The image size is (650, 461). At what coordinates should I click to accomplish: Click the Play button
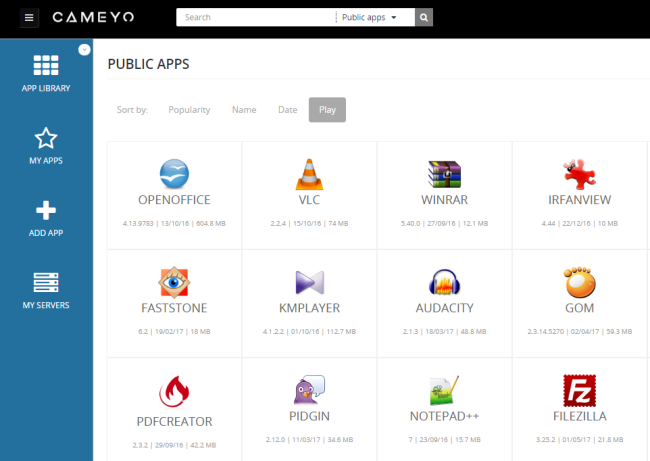(x=327, y=110)
